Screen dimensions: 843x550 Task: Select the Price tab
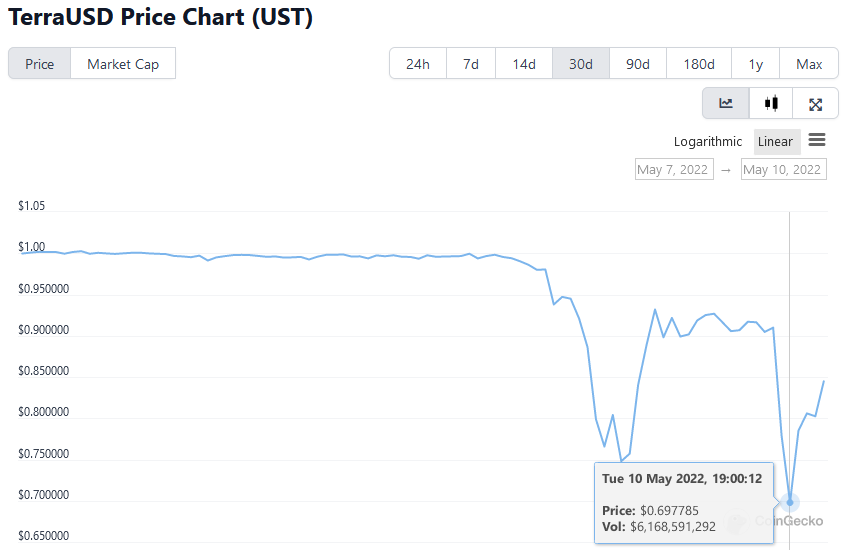(x=40, y=64)
